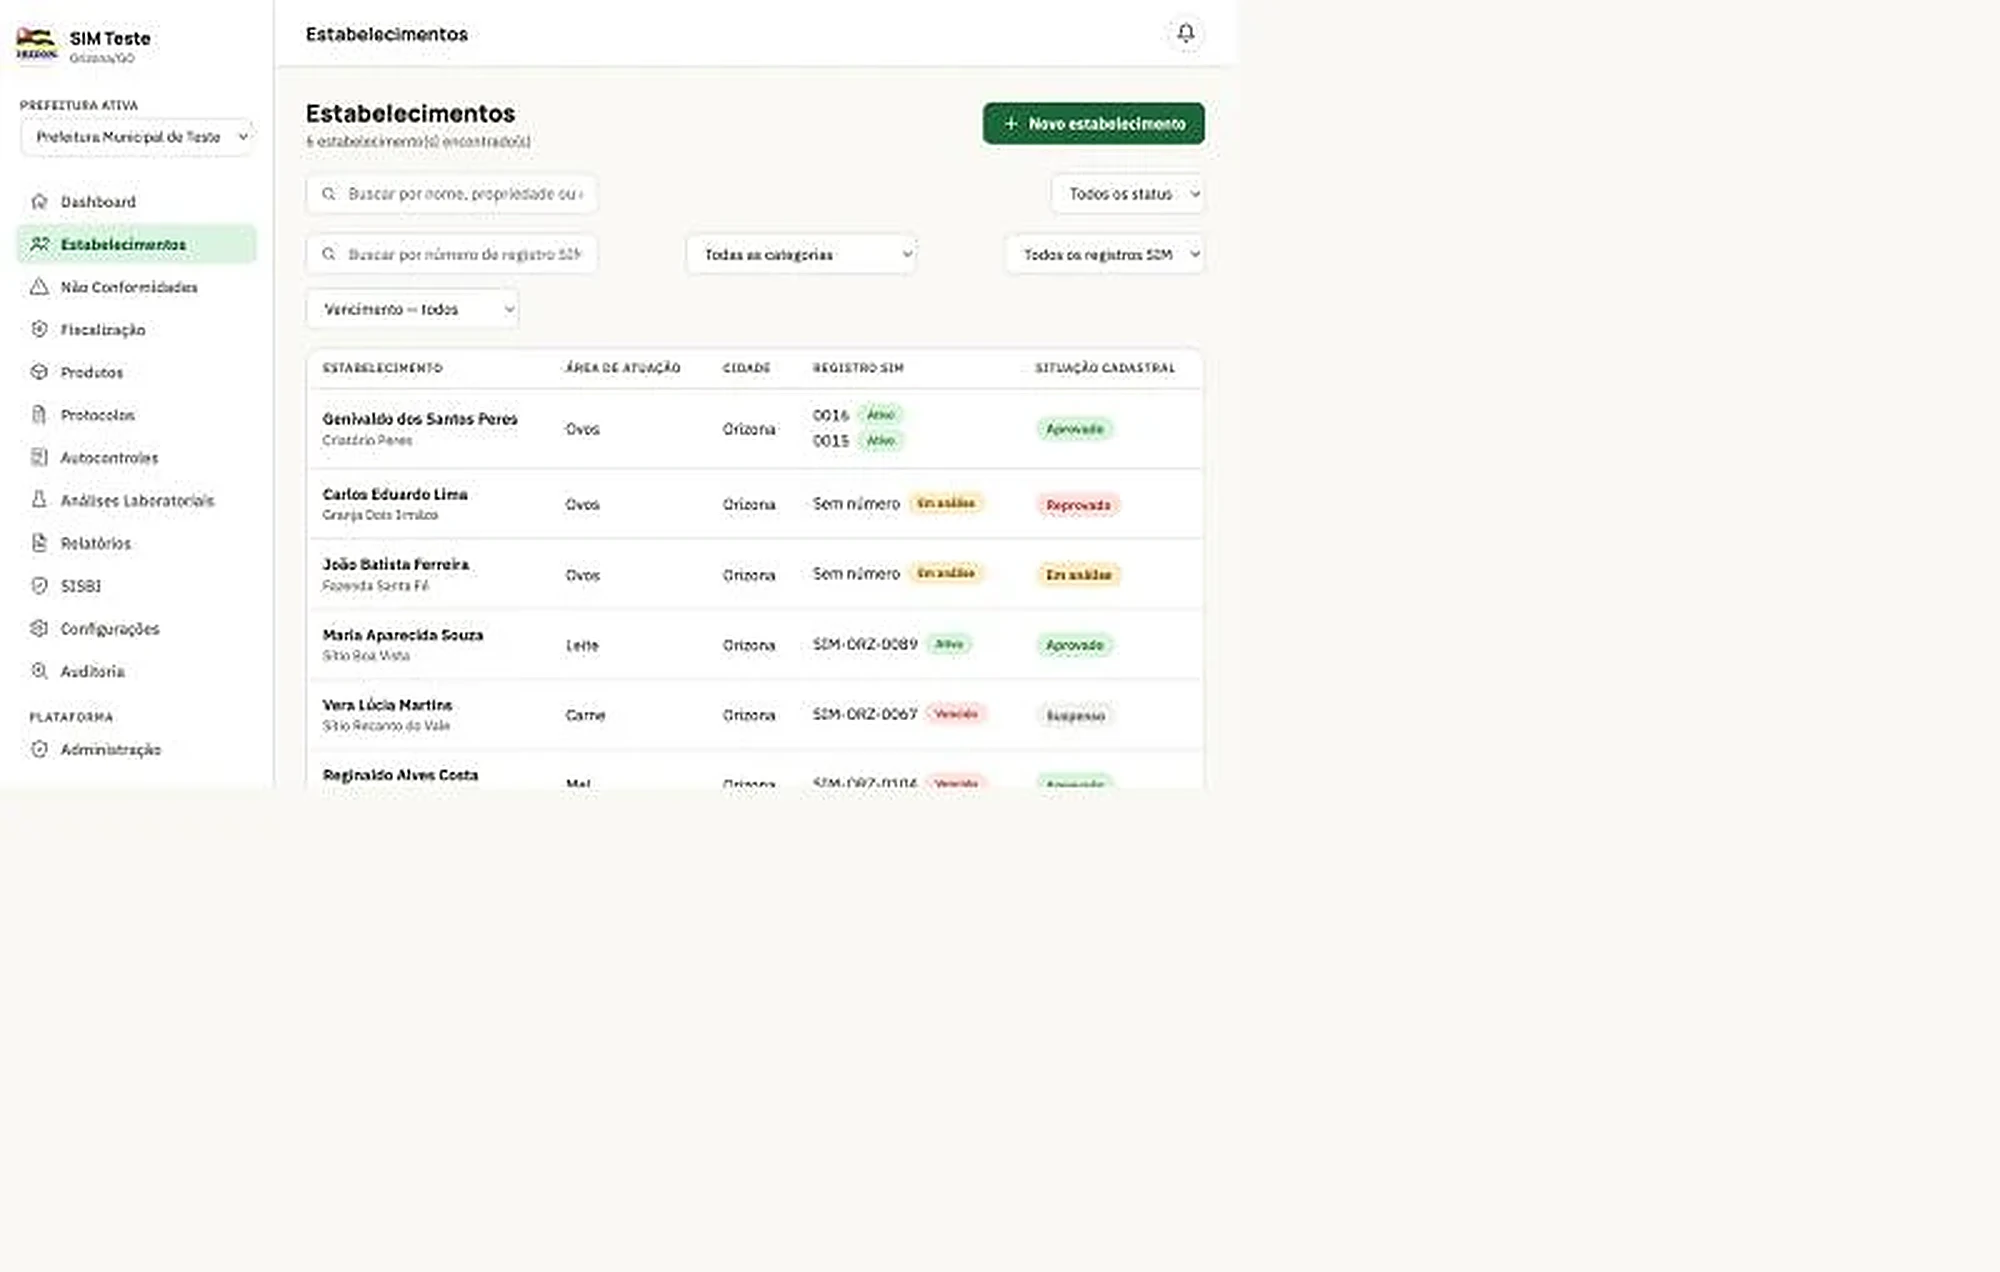
Task: Click the plus icon on Novo estabelecimento
Action: click(1010, 123)
